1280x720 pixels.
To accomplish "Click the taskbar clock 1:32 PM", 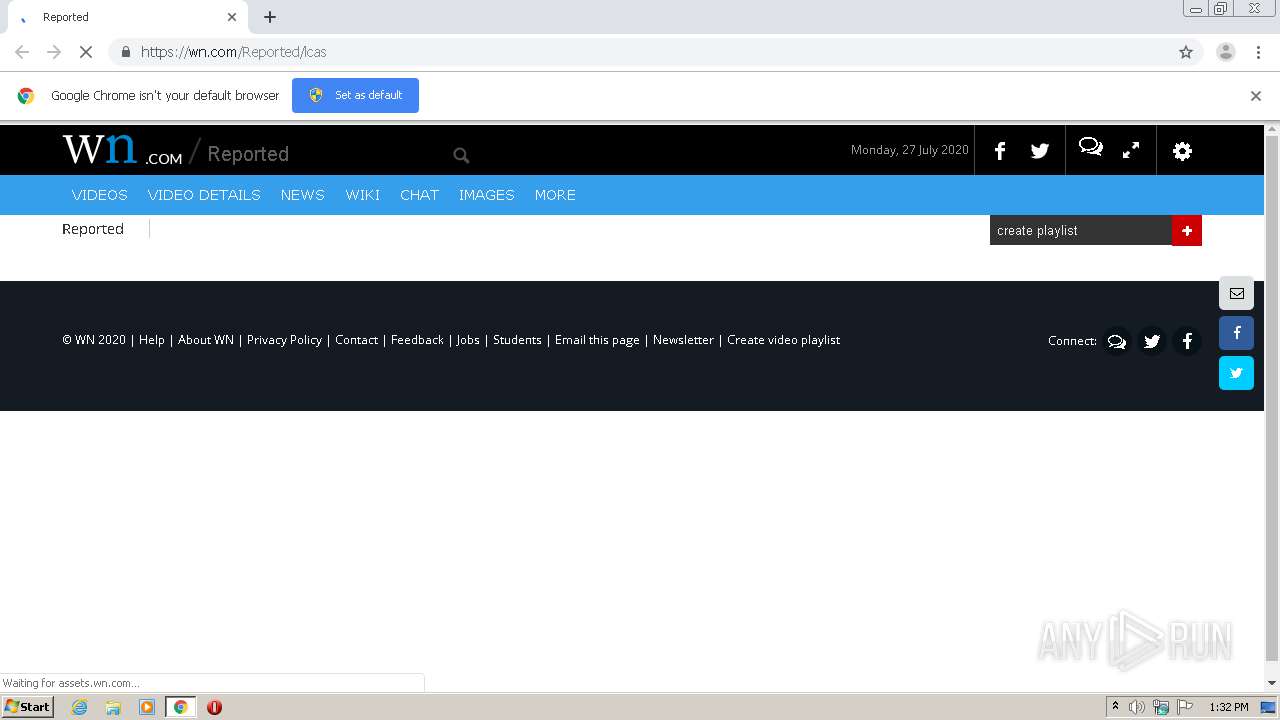I will point(1229,707).
